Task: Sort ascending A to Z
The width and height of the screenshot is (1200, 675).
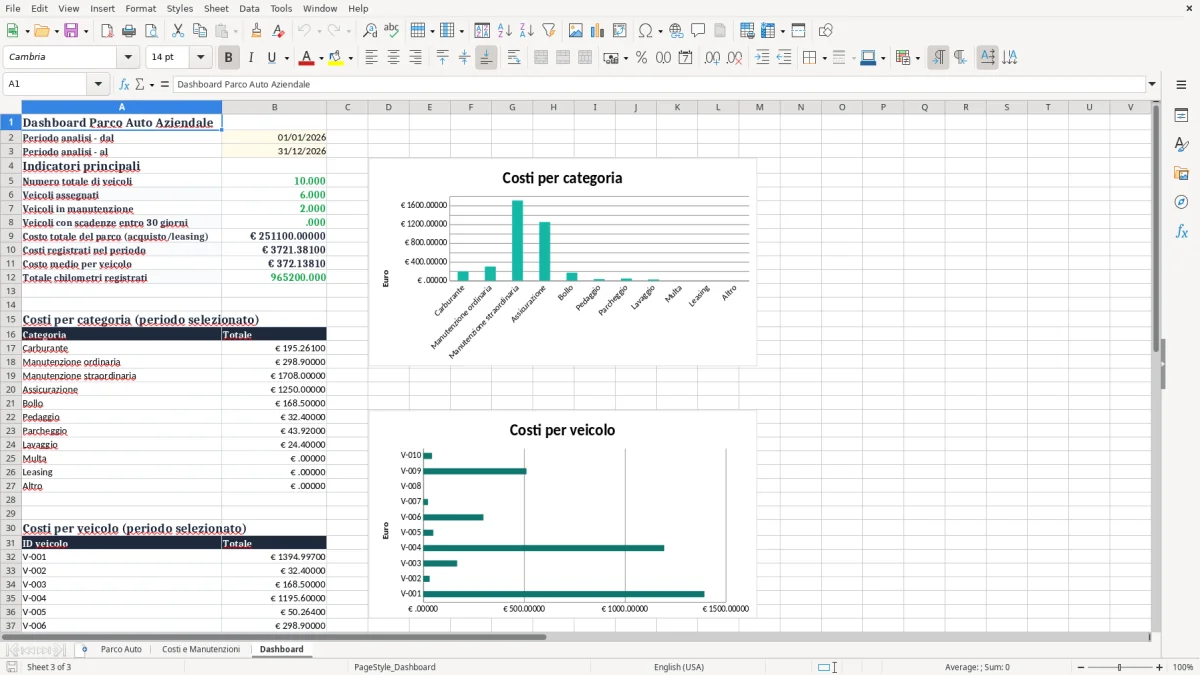Action: pyautogui.click(x=504, y=31)
